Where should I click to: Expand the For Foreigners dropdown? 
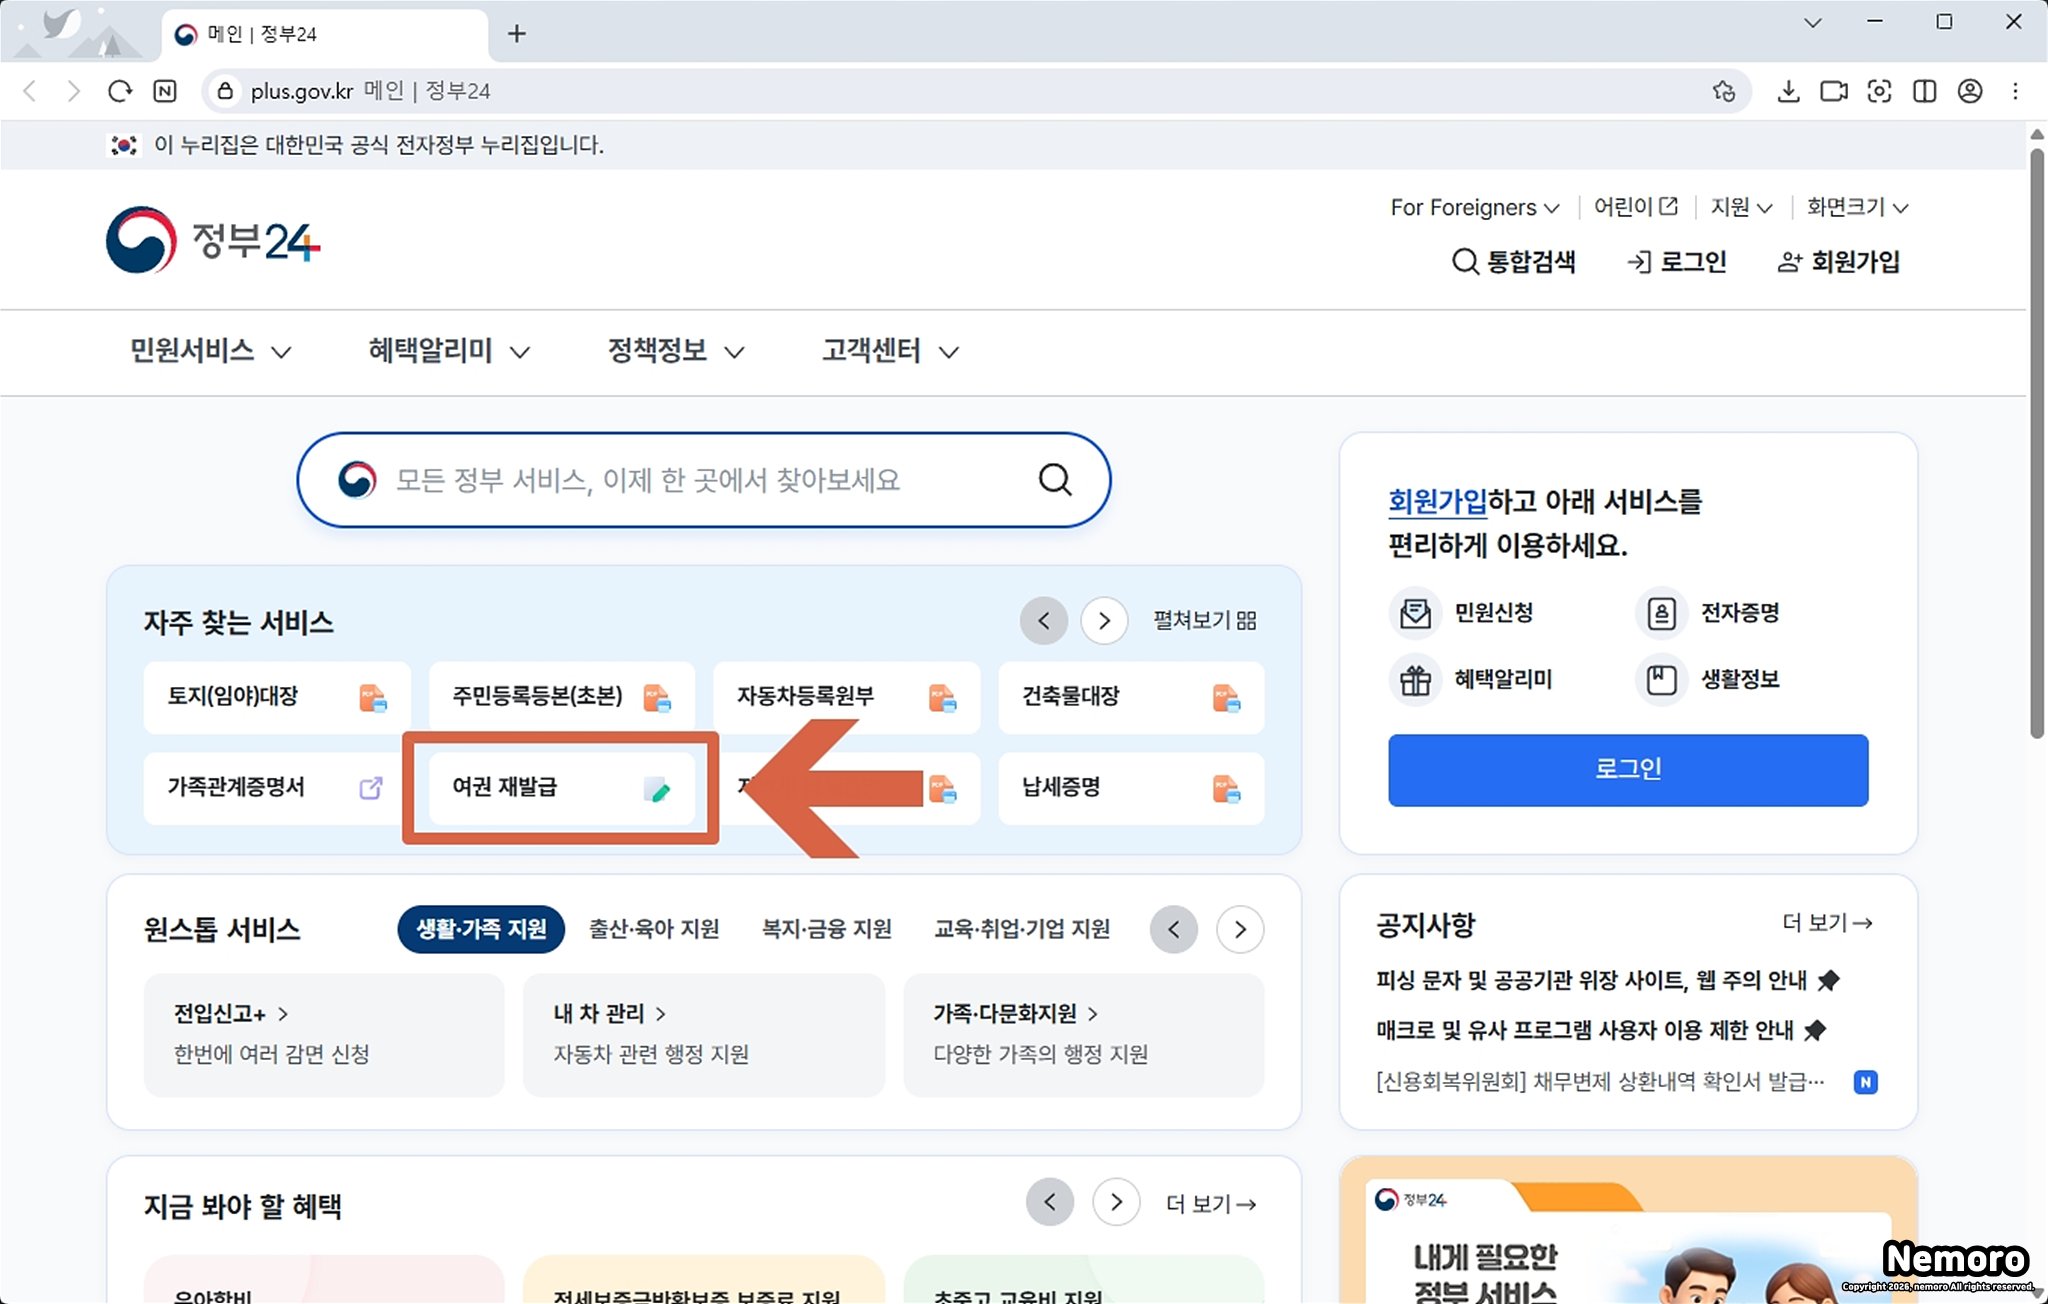(x=1474, y=207)
